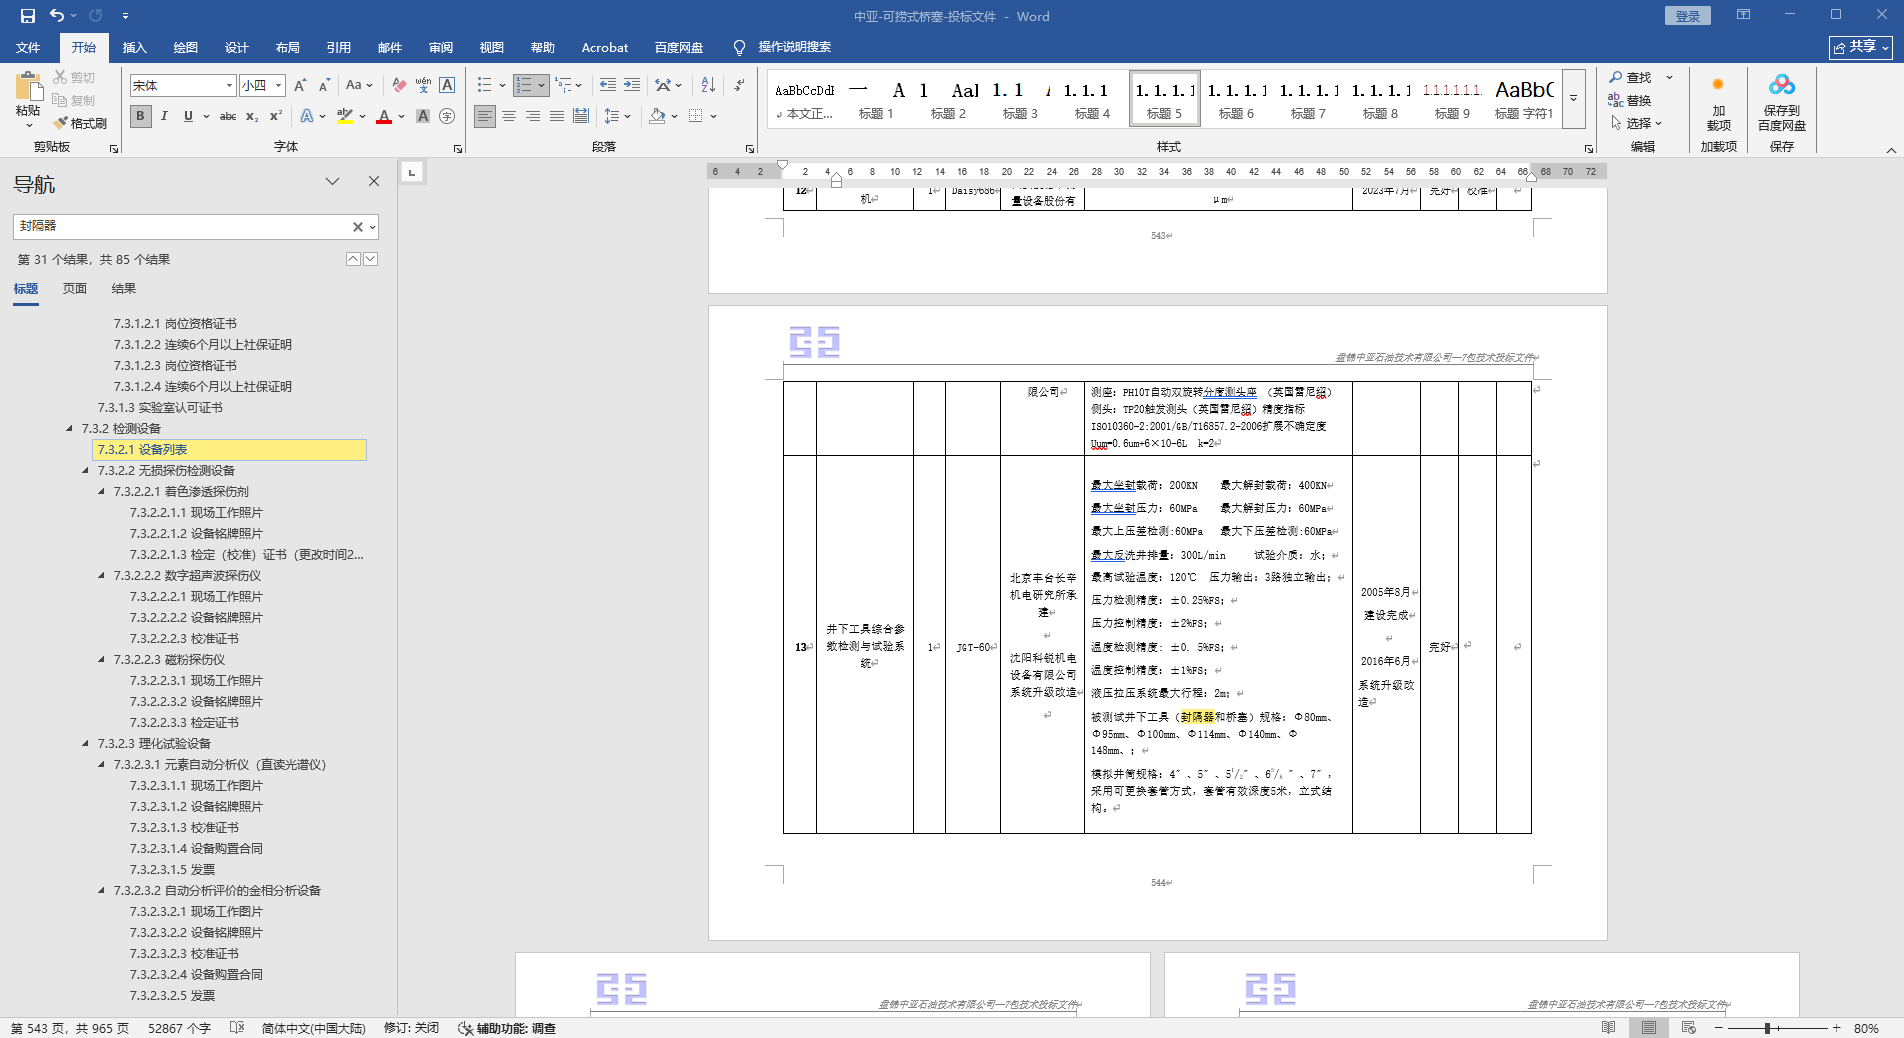This screenshot has height=1038, width=1904.
Task: Click the 共享 share button
Action: coord(1860,47)
